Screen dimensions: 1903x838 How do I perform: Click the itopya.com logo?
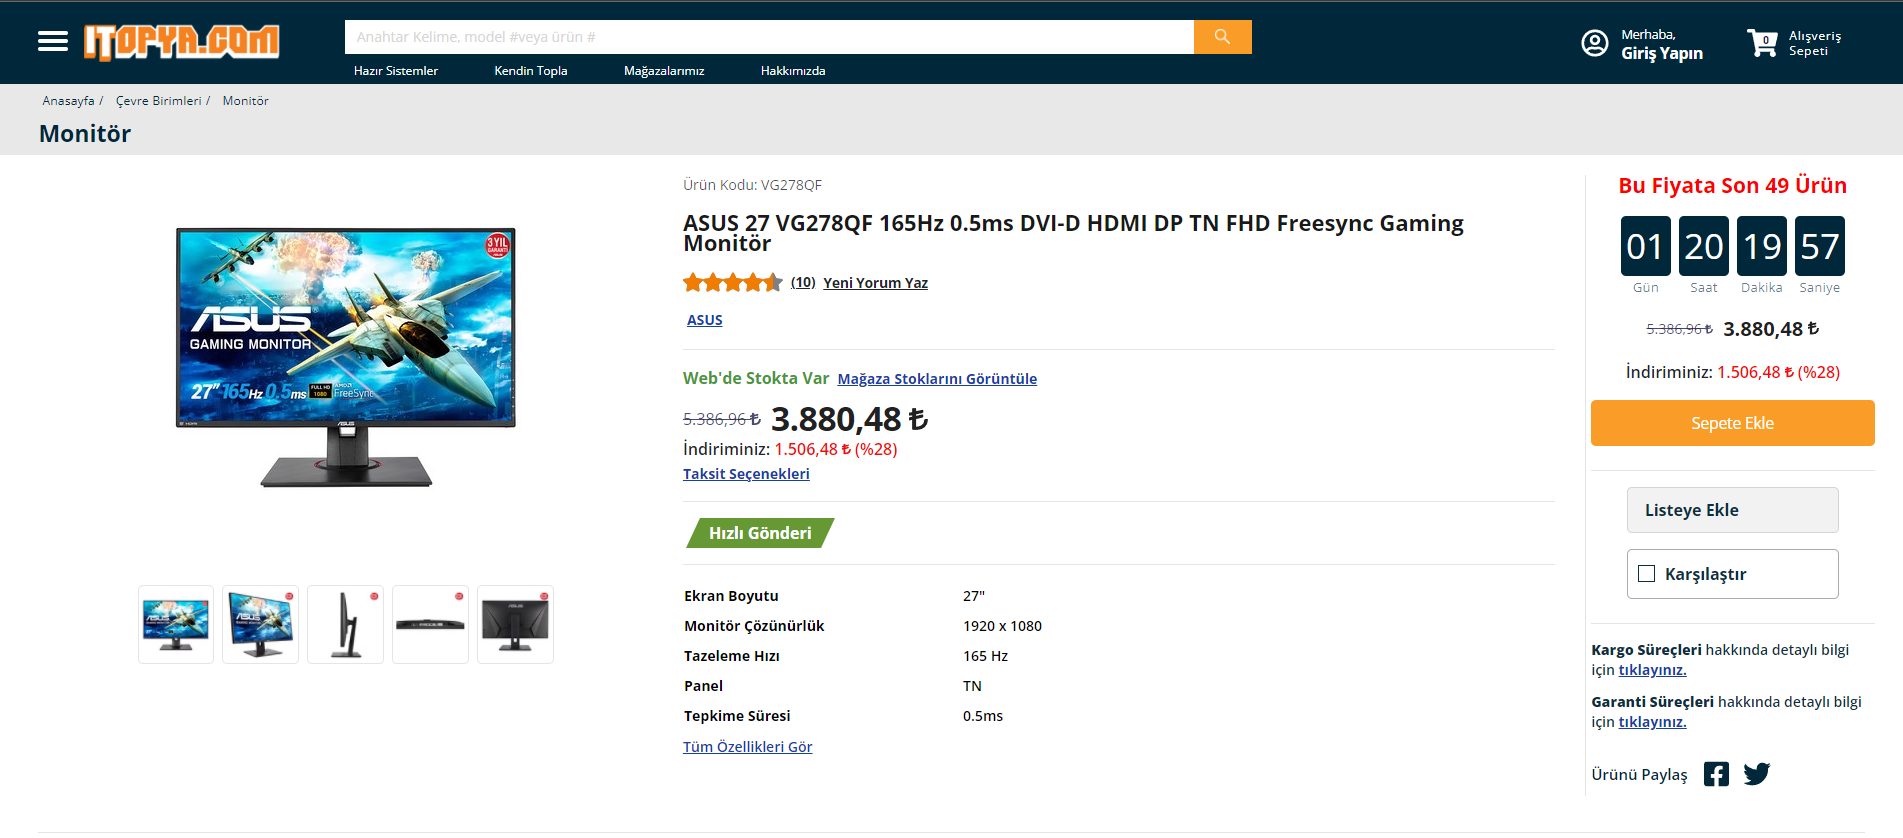(181, 42)
